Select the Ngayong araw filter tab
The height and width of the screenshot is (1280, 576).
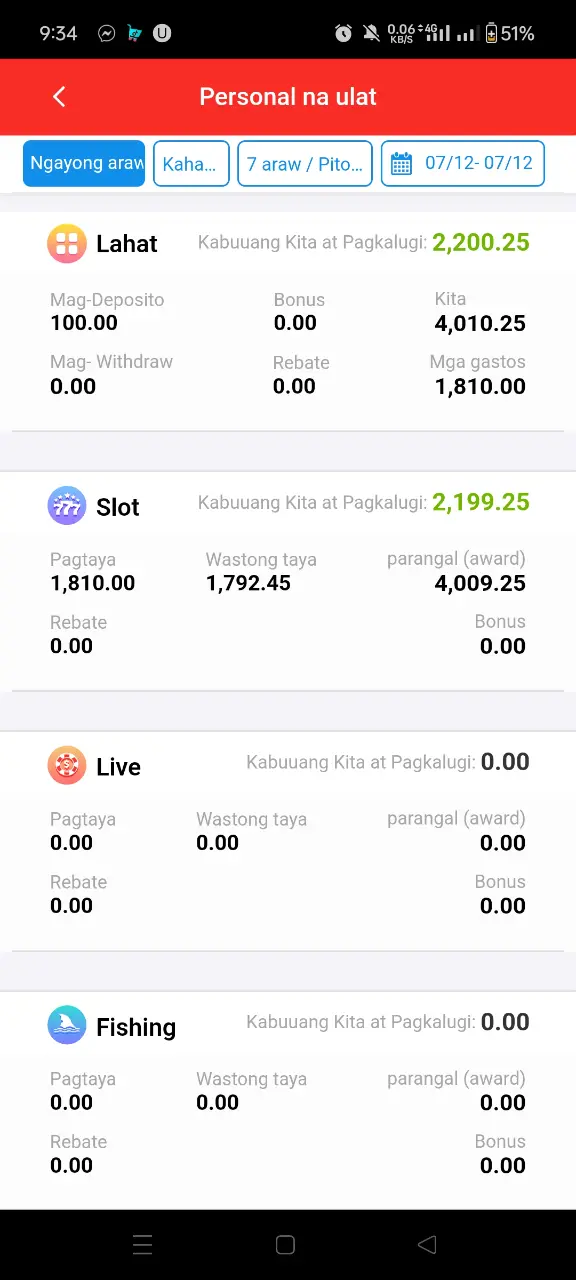(84, 163)
